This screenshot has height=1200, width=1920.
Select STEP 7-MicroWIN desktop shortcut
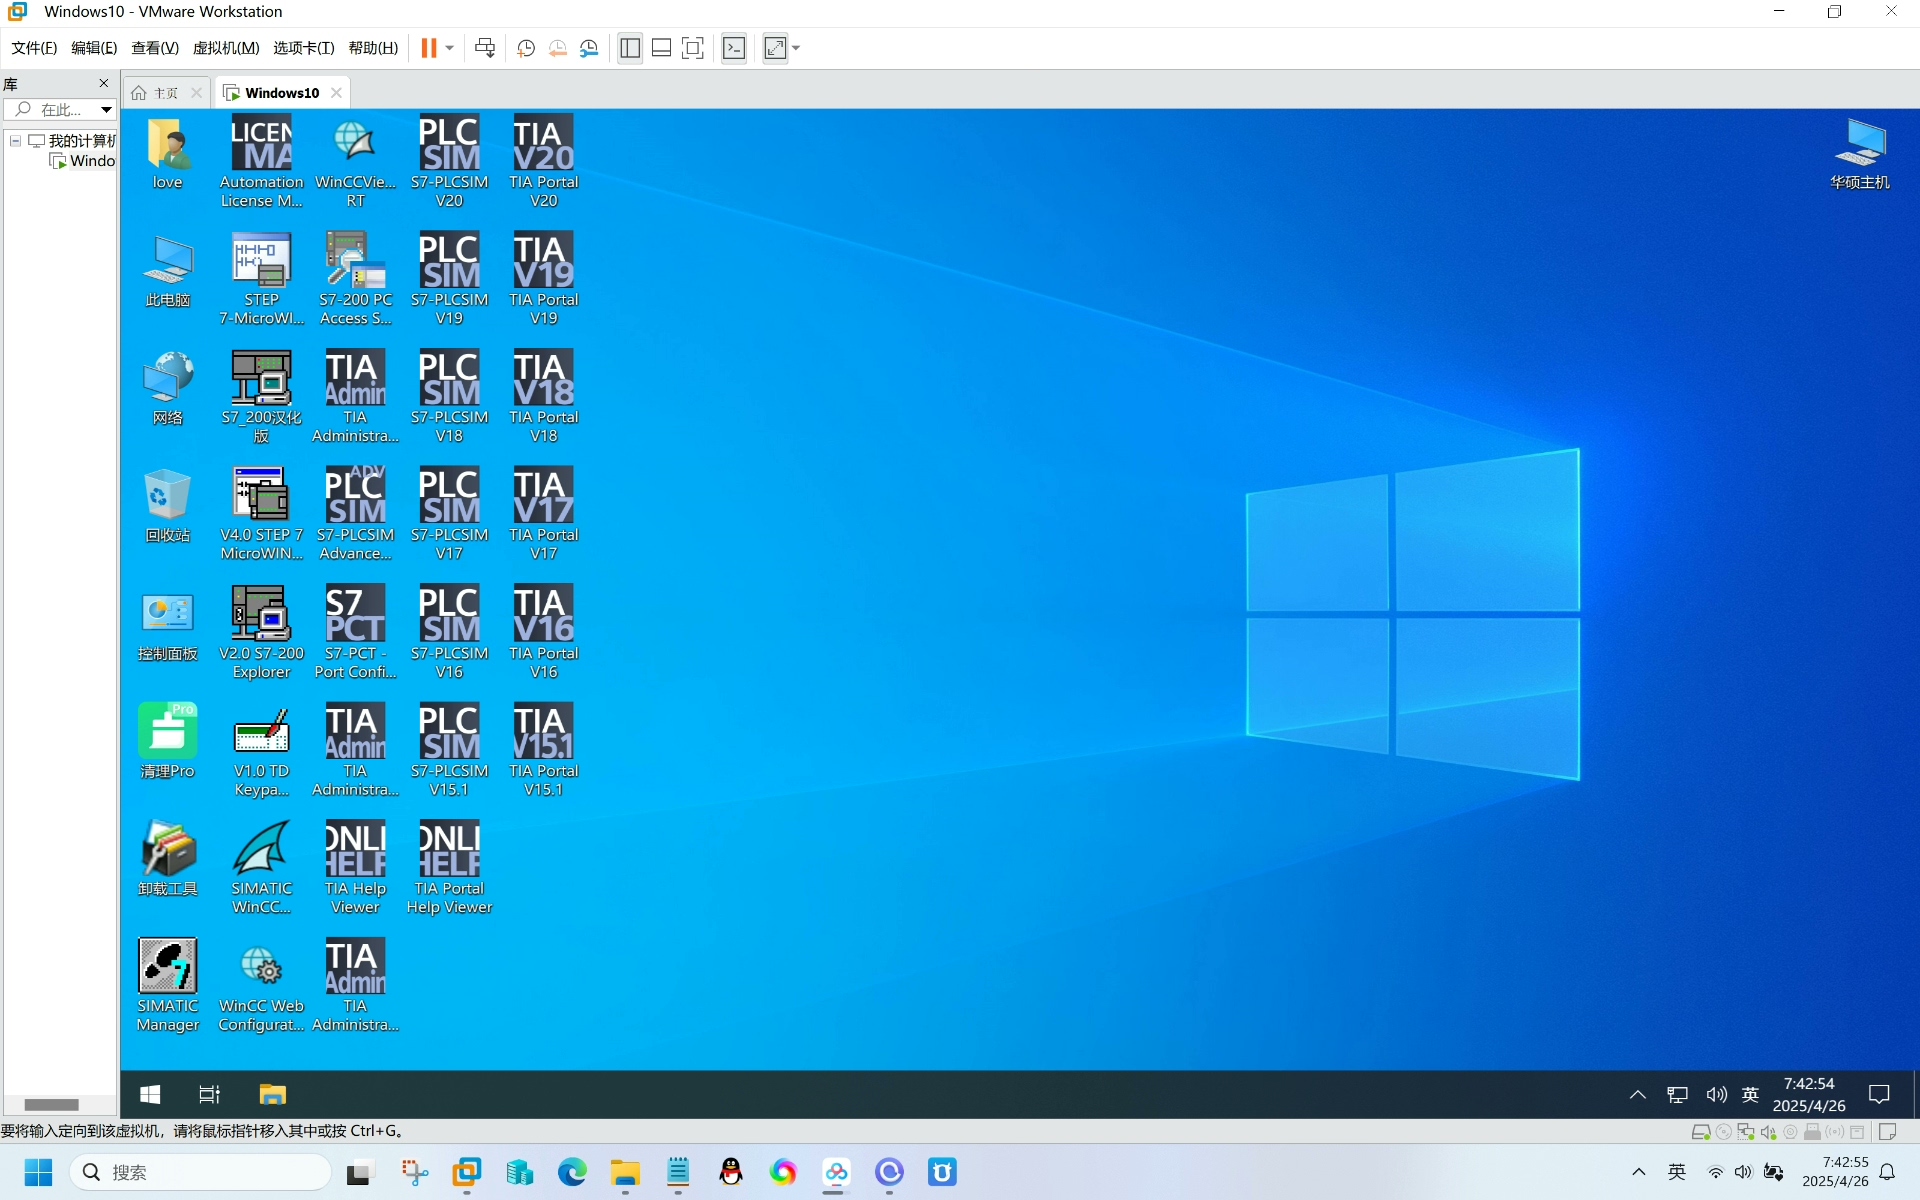261,278
